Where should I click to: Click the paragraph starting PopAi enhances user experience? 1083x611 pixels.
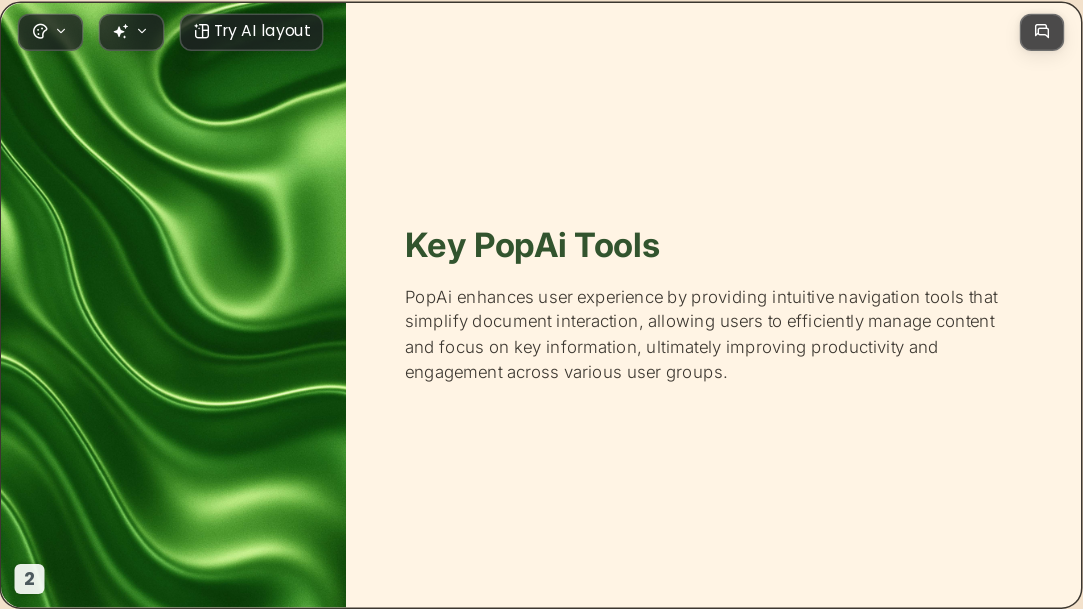(x=701, y=335)
